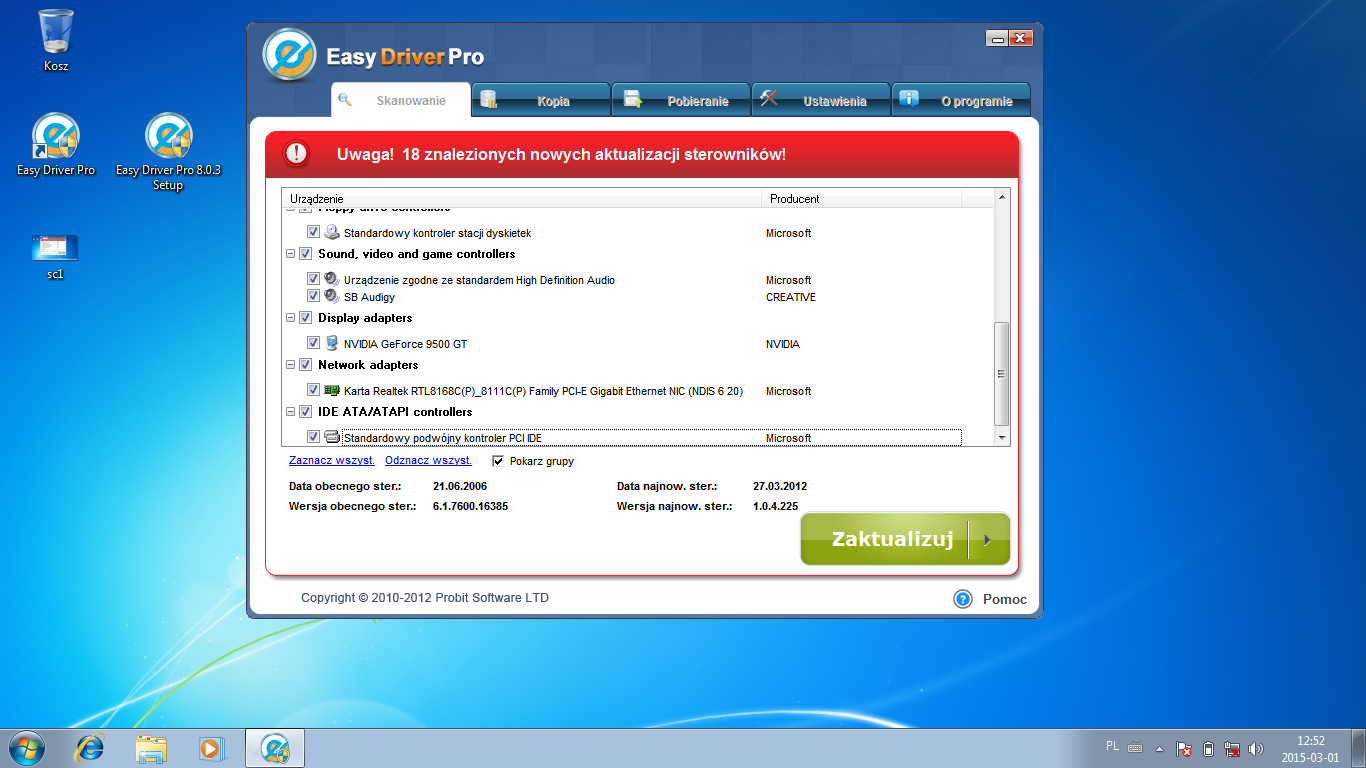The image size is (1366, 768).
Task: Collapse the Sound, video and game controllers group
Action: pos(291,254)
